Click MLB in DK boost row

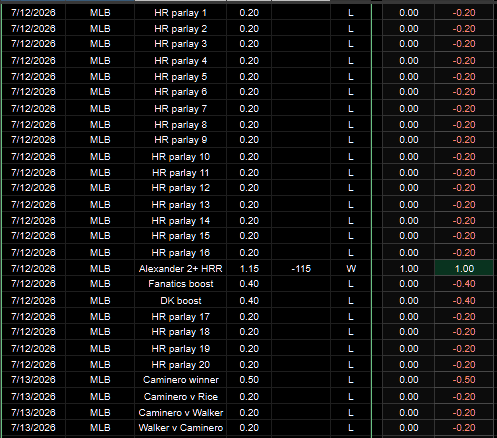click(100, 301)
